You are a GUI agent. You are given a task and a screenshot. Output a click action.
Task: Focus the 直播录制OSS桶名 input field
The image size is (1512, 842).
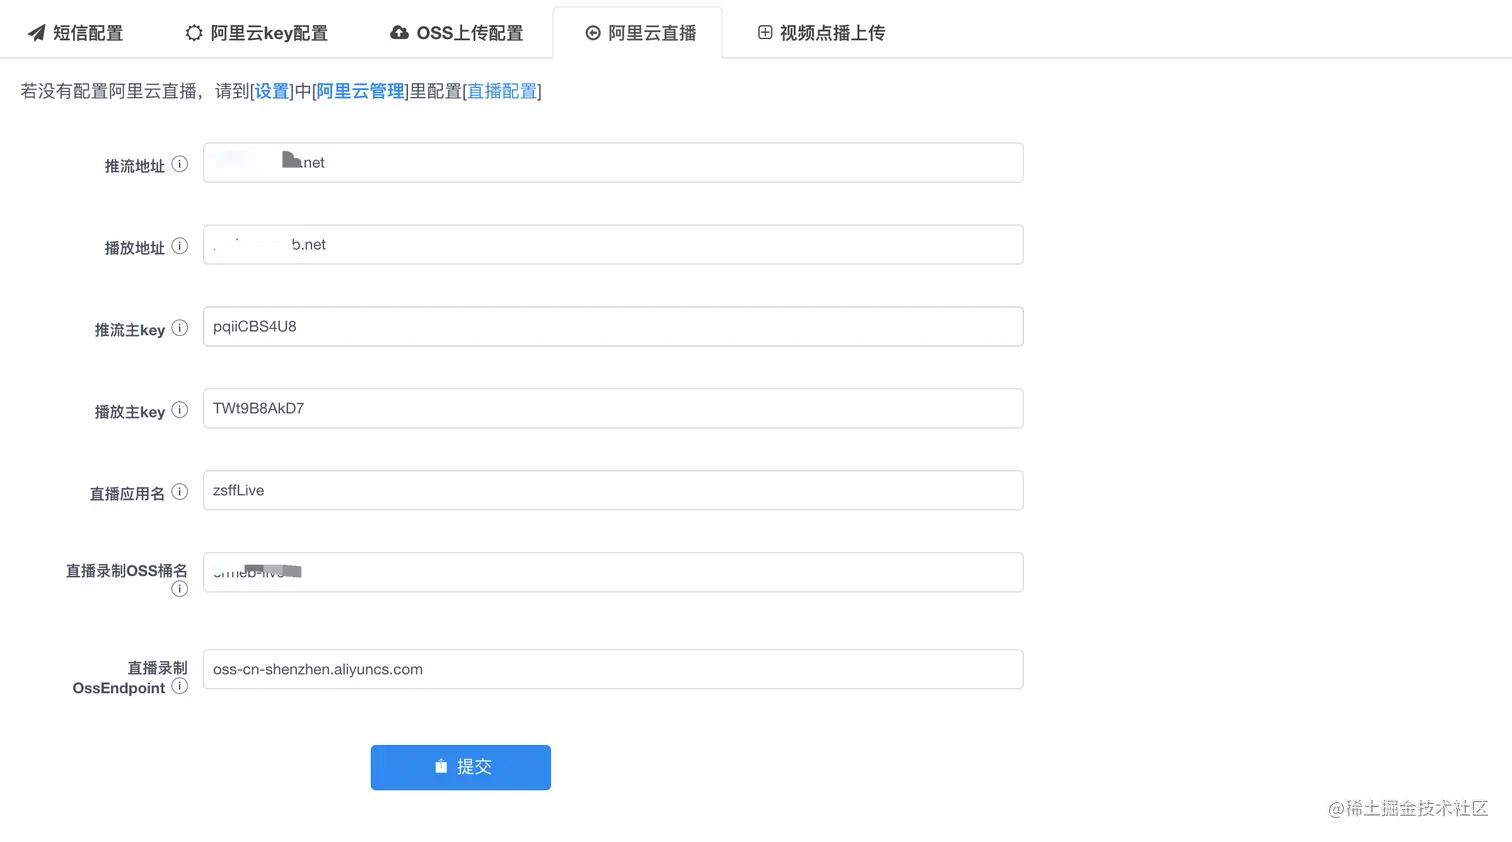[613, 573]
